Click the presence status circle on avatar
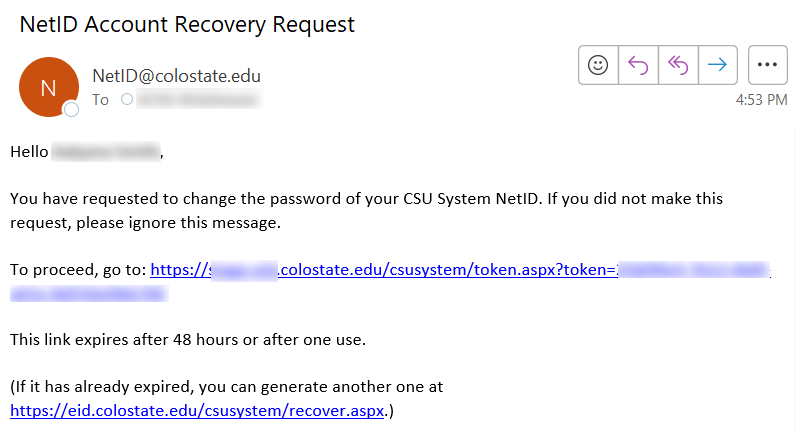 pos(71,109)
